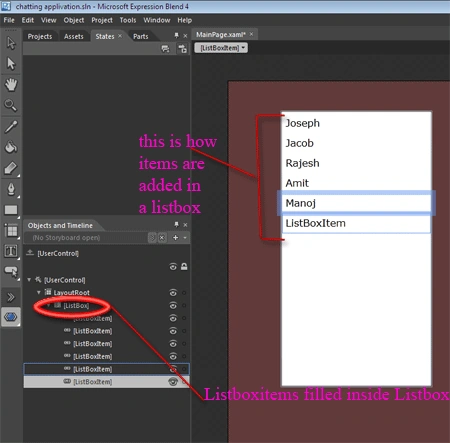Choose the Rectangle shape tool

tap(11, 210)
